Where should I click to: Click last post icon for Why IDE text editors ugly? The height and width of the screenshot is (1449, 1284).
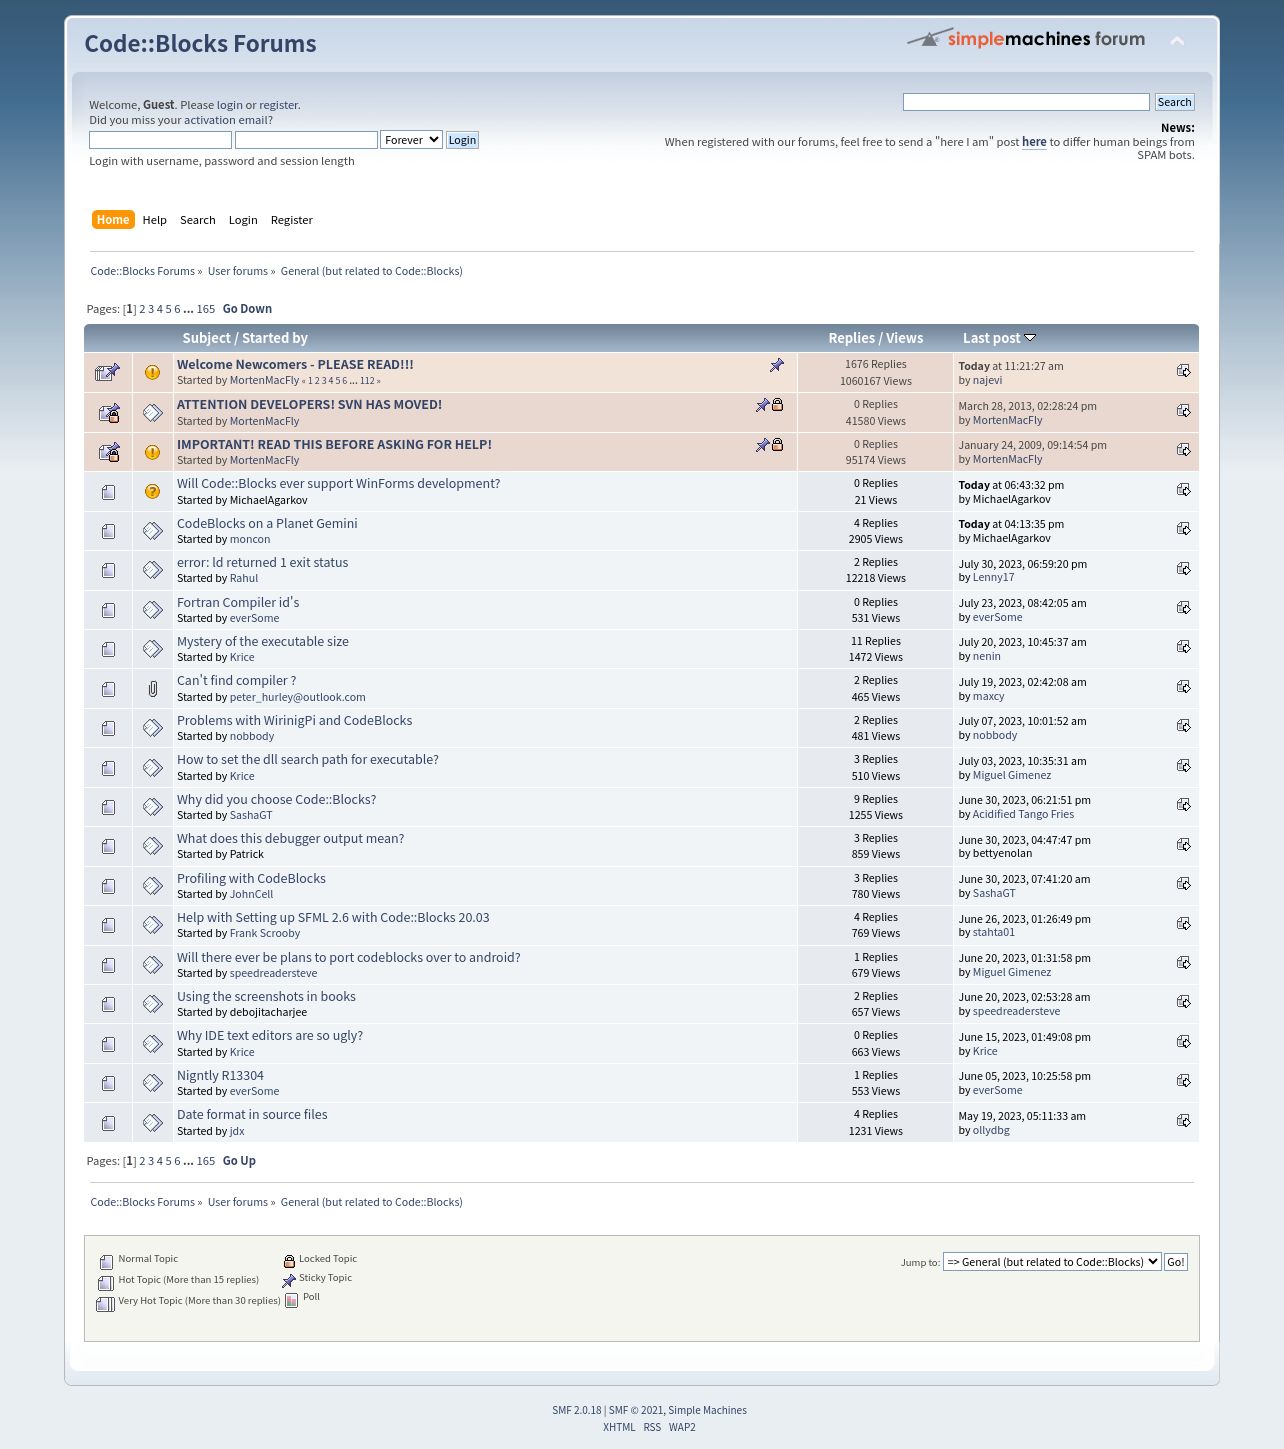point(1183,1042)
